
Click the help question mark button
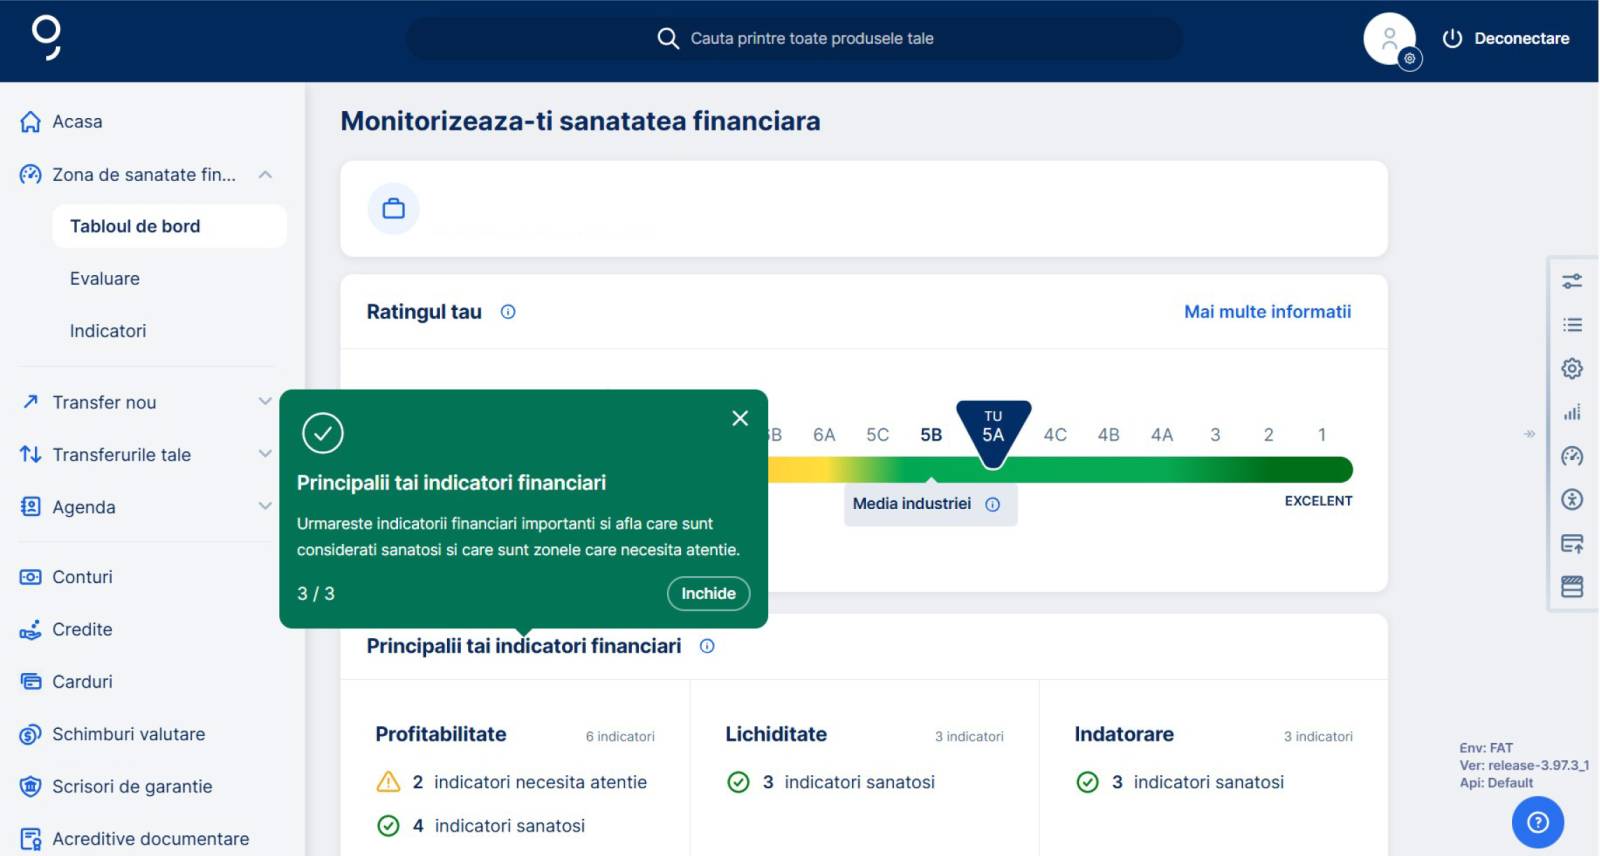(x=1537, y=822)
